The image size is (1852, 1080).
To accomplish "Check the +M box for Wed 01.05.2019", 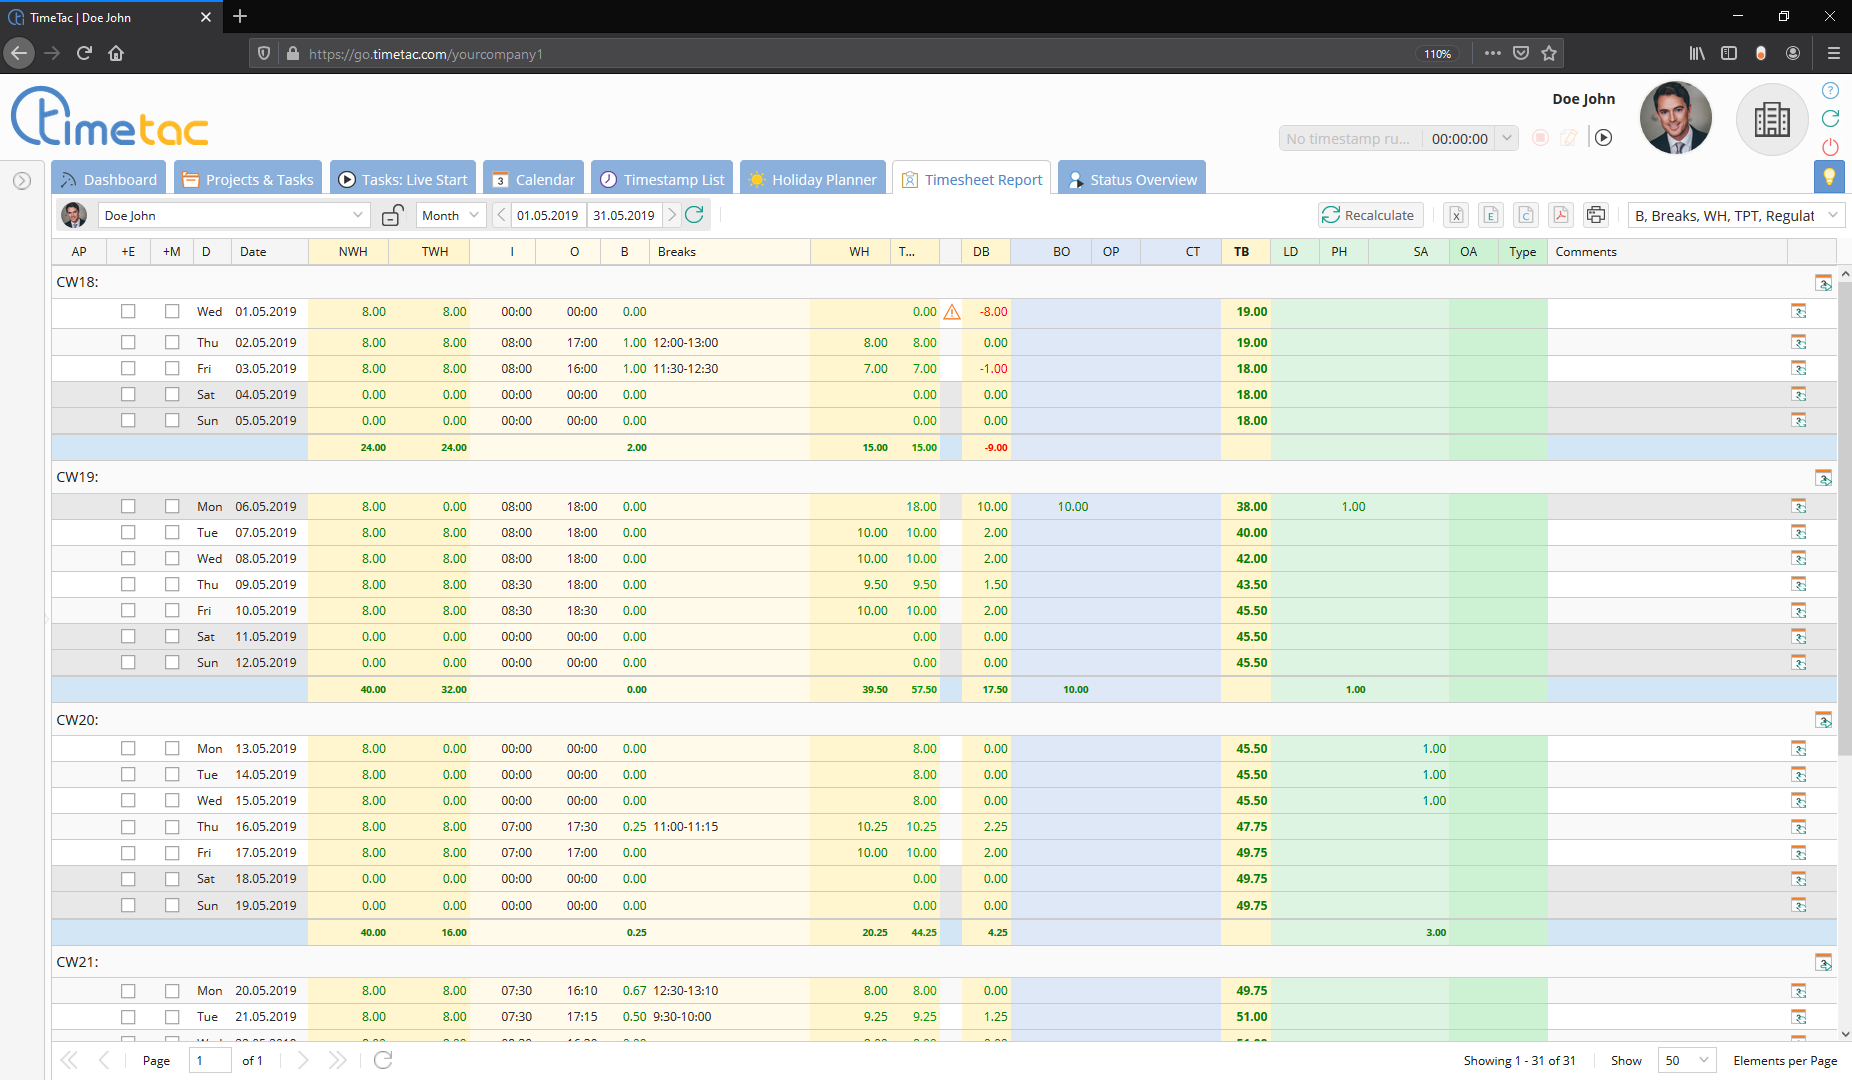I will (172, 312).
